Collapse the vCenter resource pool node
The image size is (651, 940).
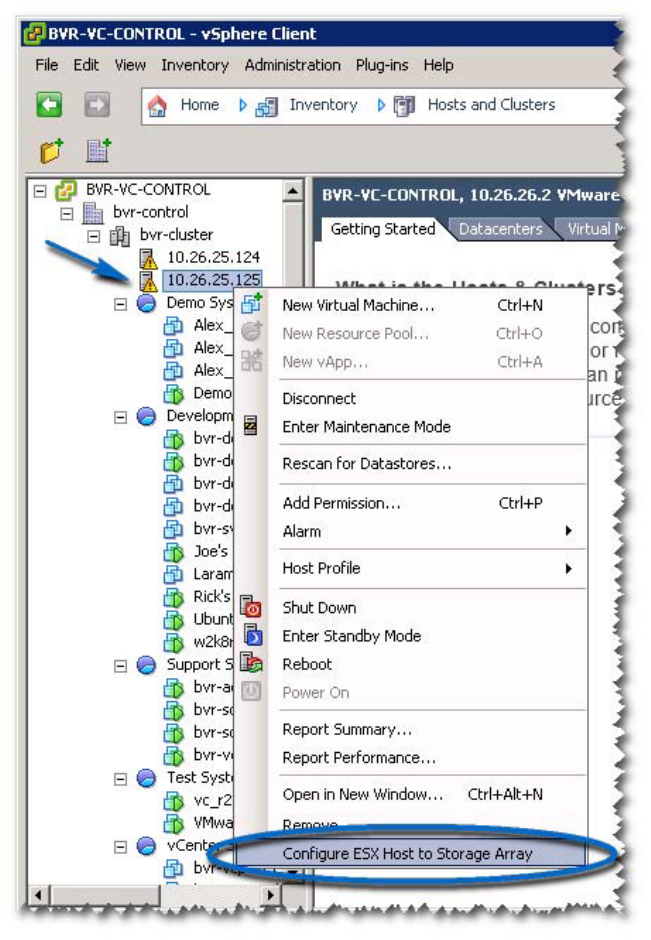(x=120, y=847)
